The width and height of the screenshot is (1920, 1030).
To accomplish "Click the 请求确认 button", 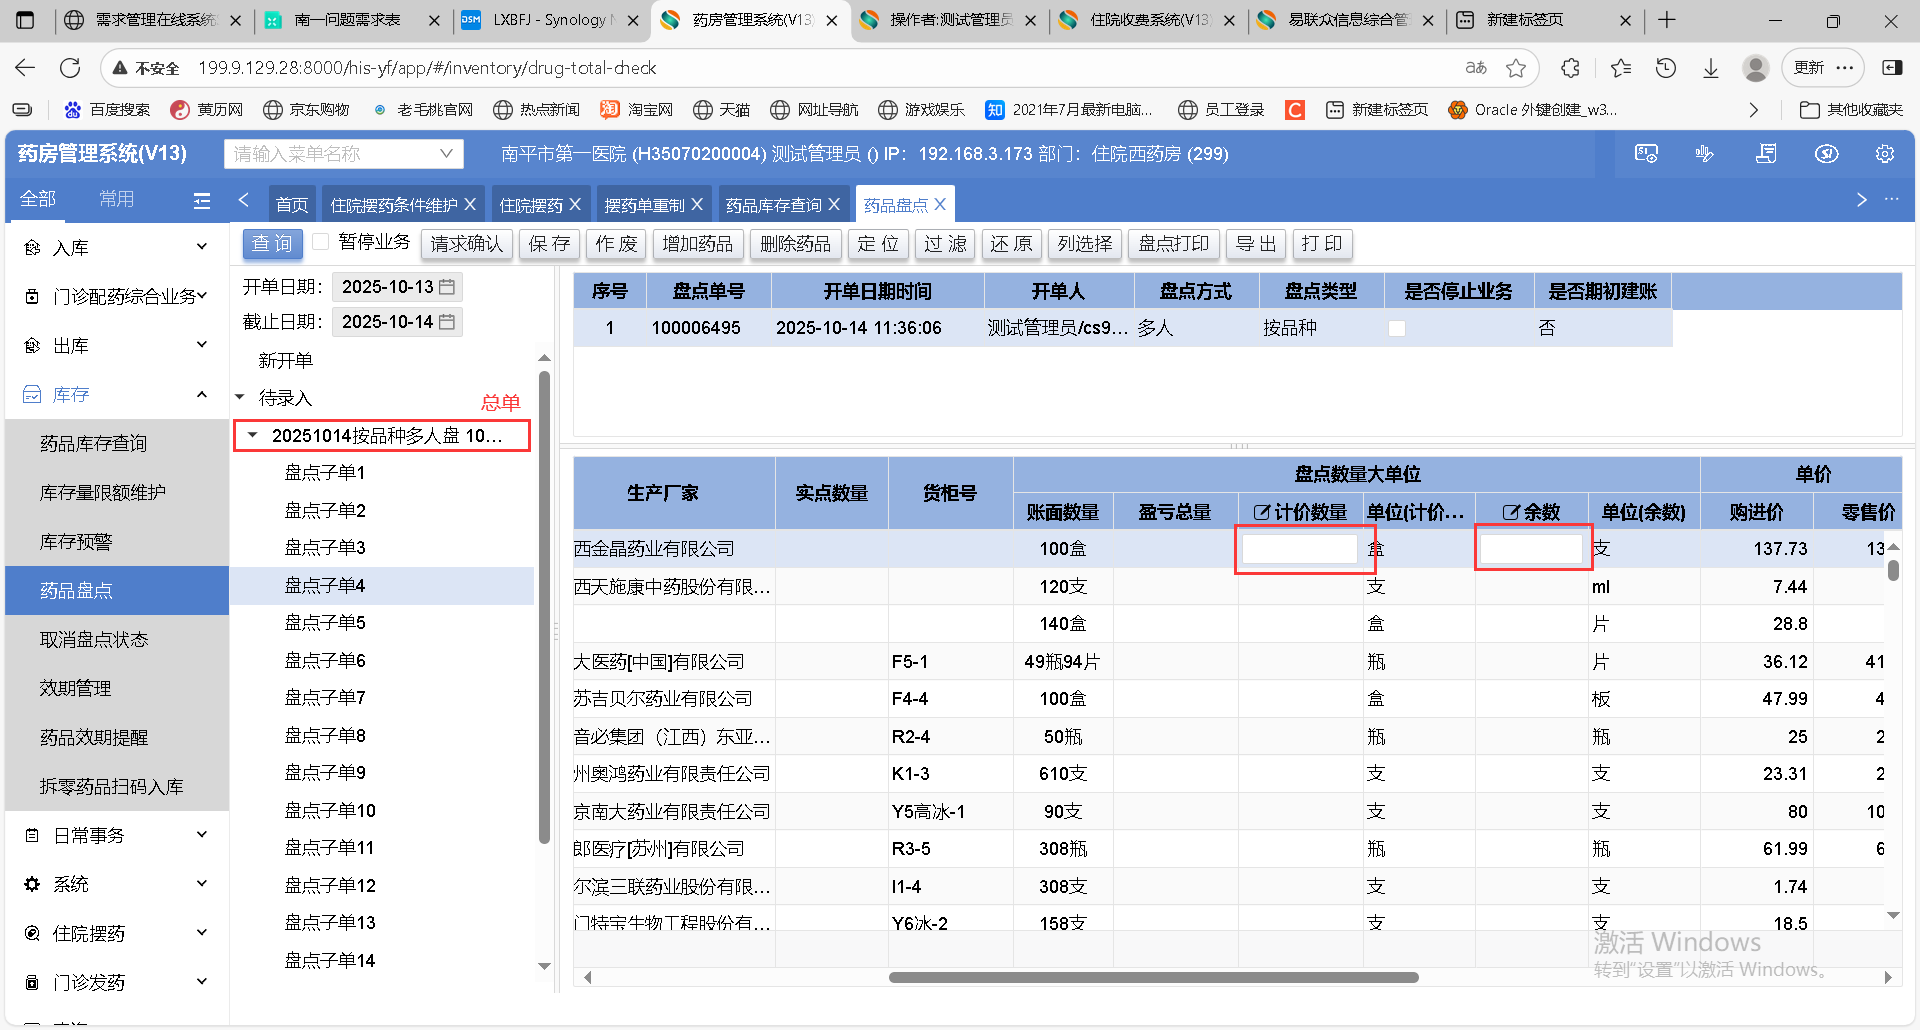I will click(467, 244).
